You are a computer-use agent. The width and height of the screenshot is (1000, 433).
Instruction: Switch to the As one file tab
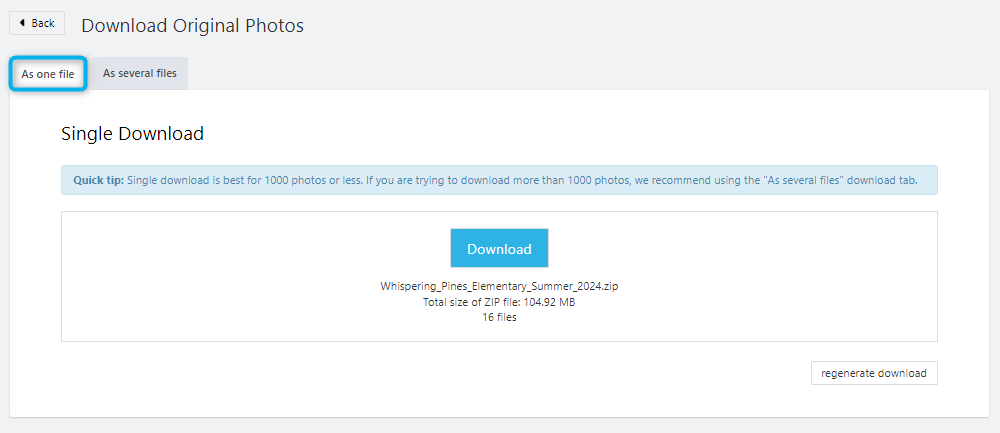(x=48, y=74)
